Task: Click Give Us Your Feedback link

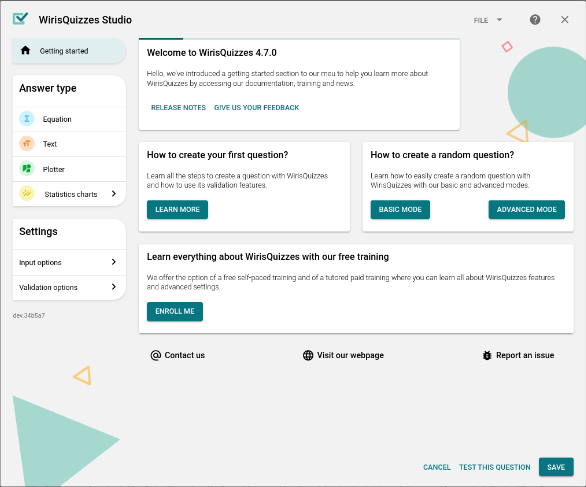Action: 256,108
